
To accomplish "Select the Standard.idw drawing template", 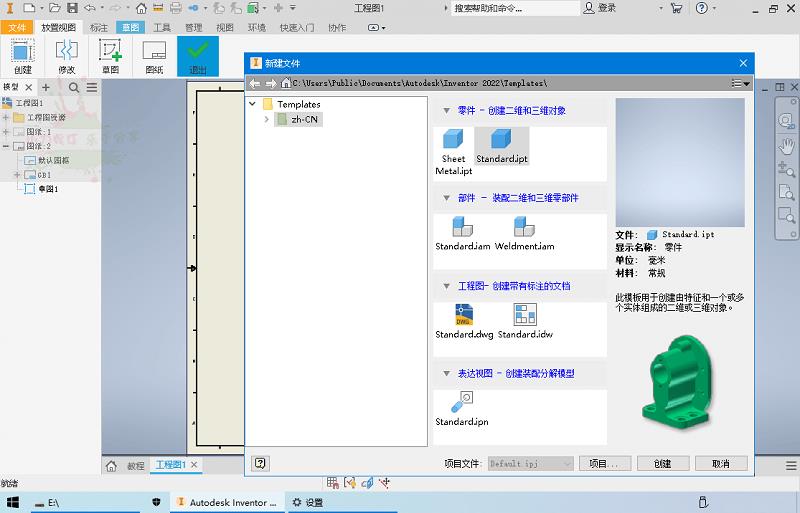I will 525,322.
